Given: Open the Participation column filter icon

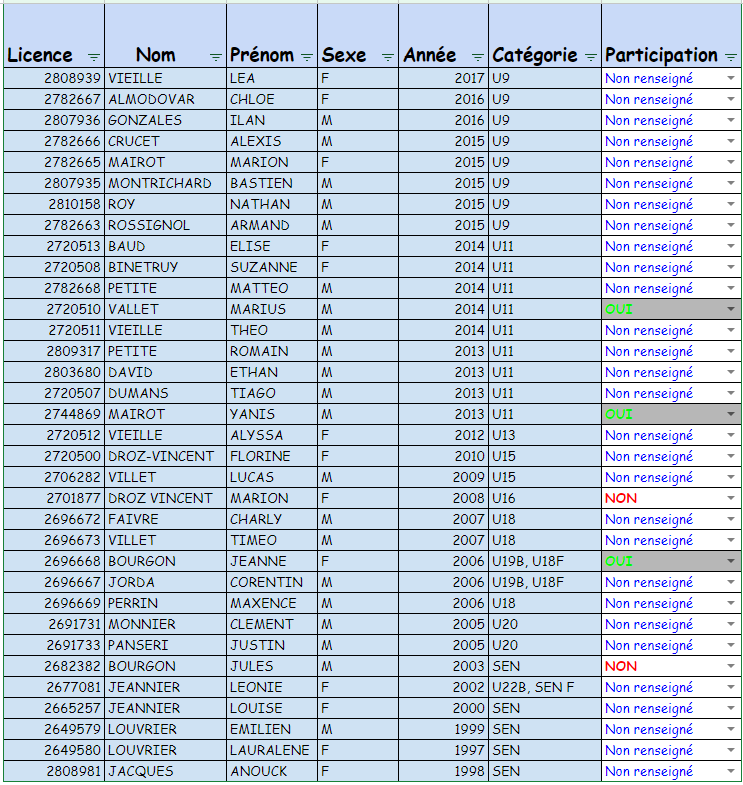Looking at the screenshot, I should (731, 57).
